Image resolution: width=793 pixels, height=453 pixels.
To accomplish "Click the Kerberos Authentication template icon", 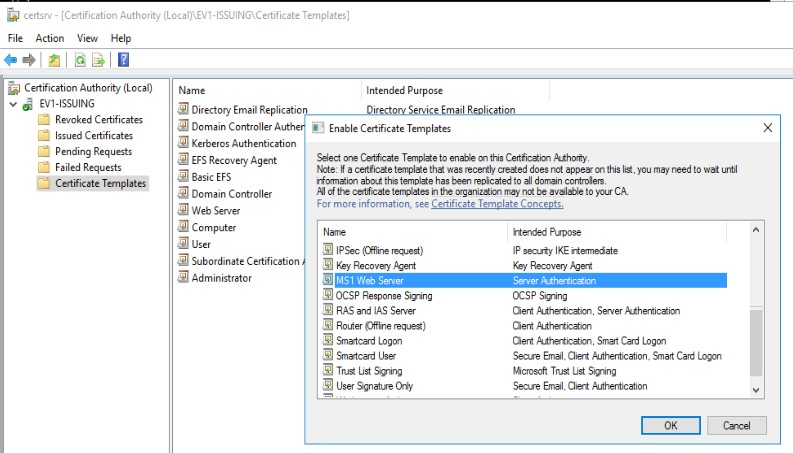I will 183,143.
